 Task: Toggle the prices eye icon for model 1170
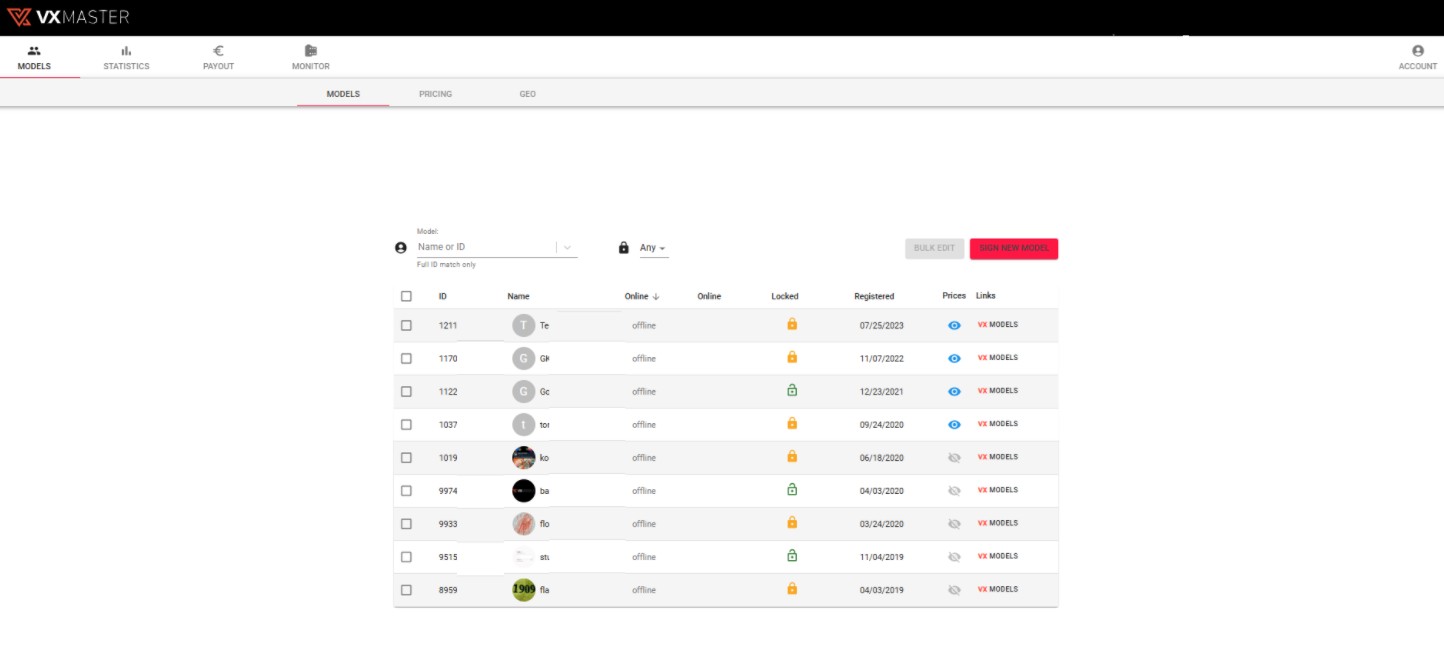[954, 358]
